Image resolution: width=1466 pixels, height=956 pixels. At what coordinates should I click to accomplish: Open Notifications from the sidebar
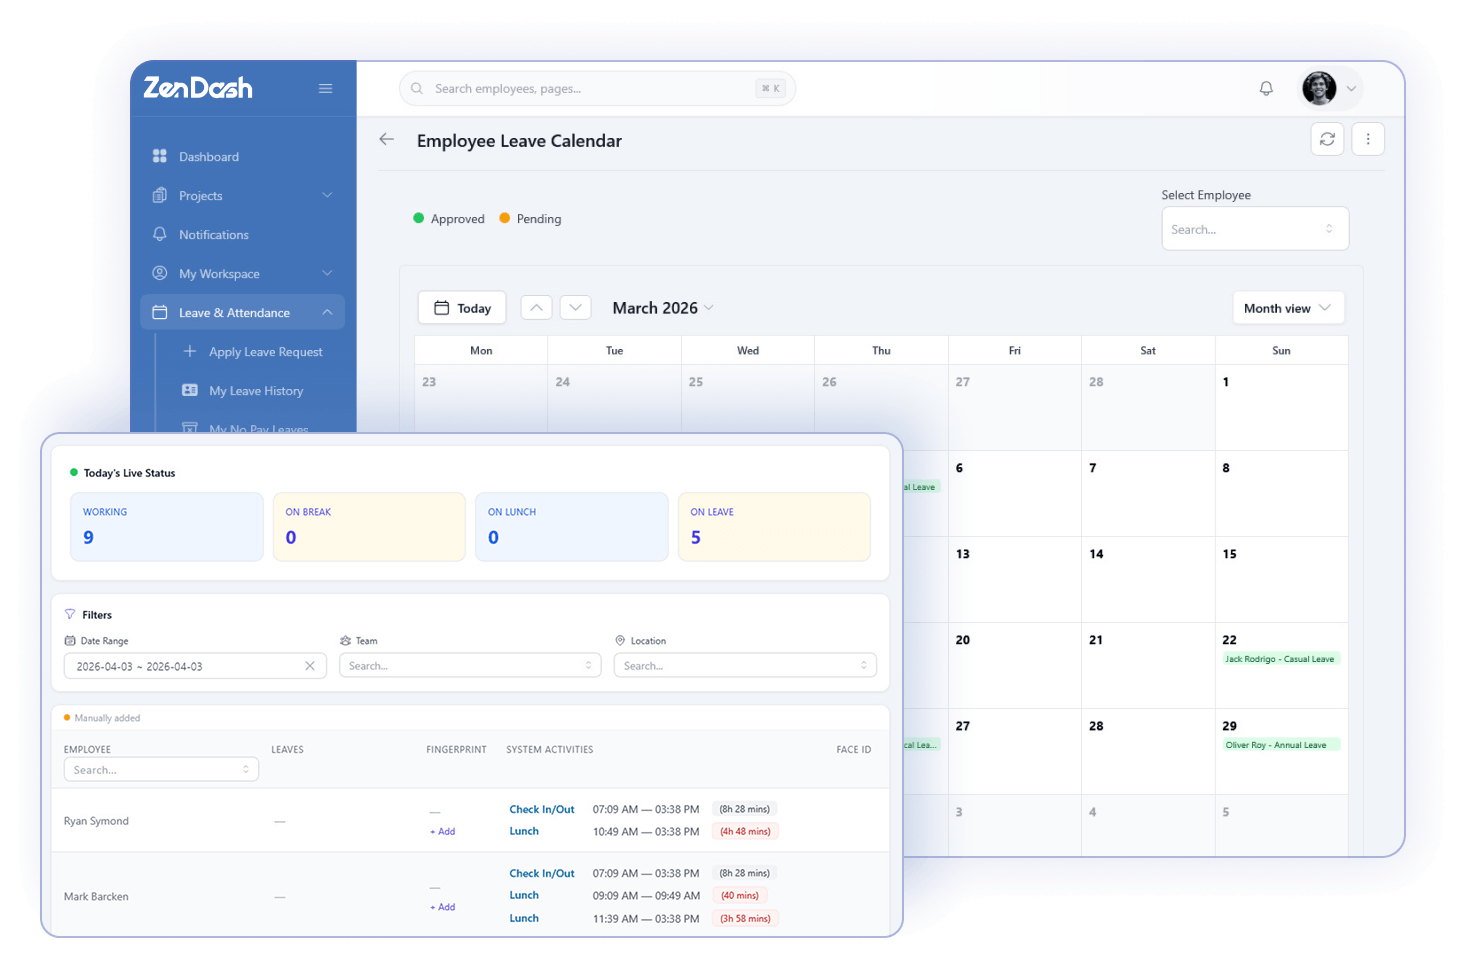pyautogui.click(x=214, y=234)
